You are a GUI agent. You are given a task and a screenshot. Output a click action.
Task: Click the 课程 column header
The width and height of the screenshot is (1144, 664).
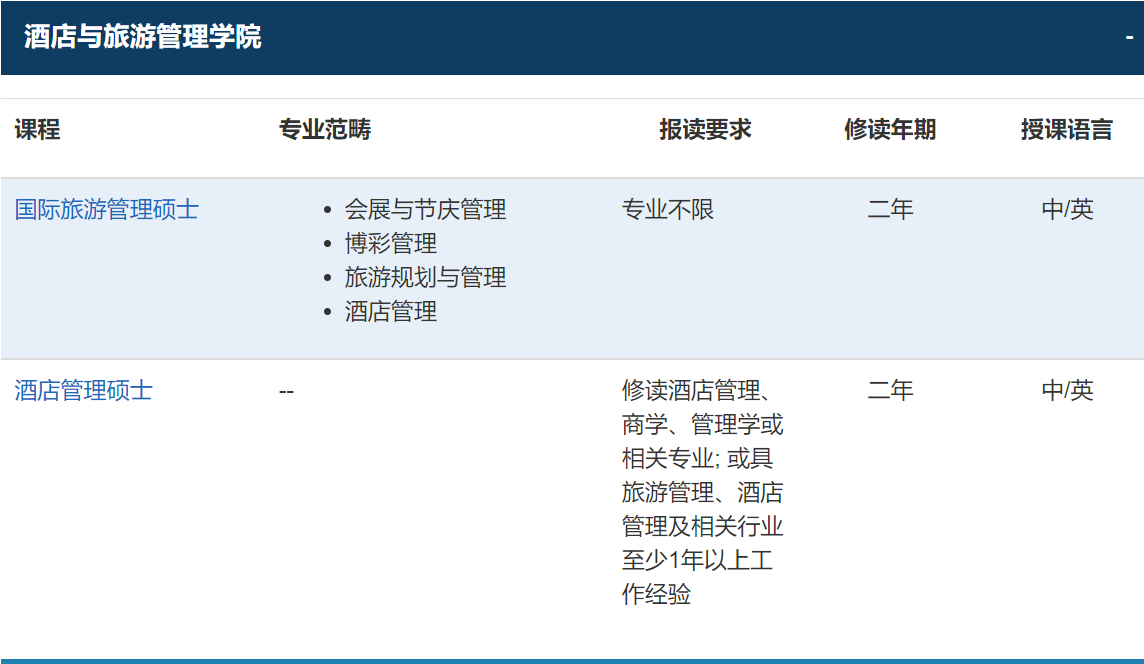37,130
